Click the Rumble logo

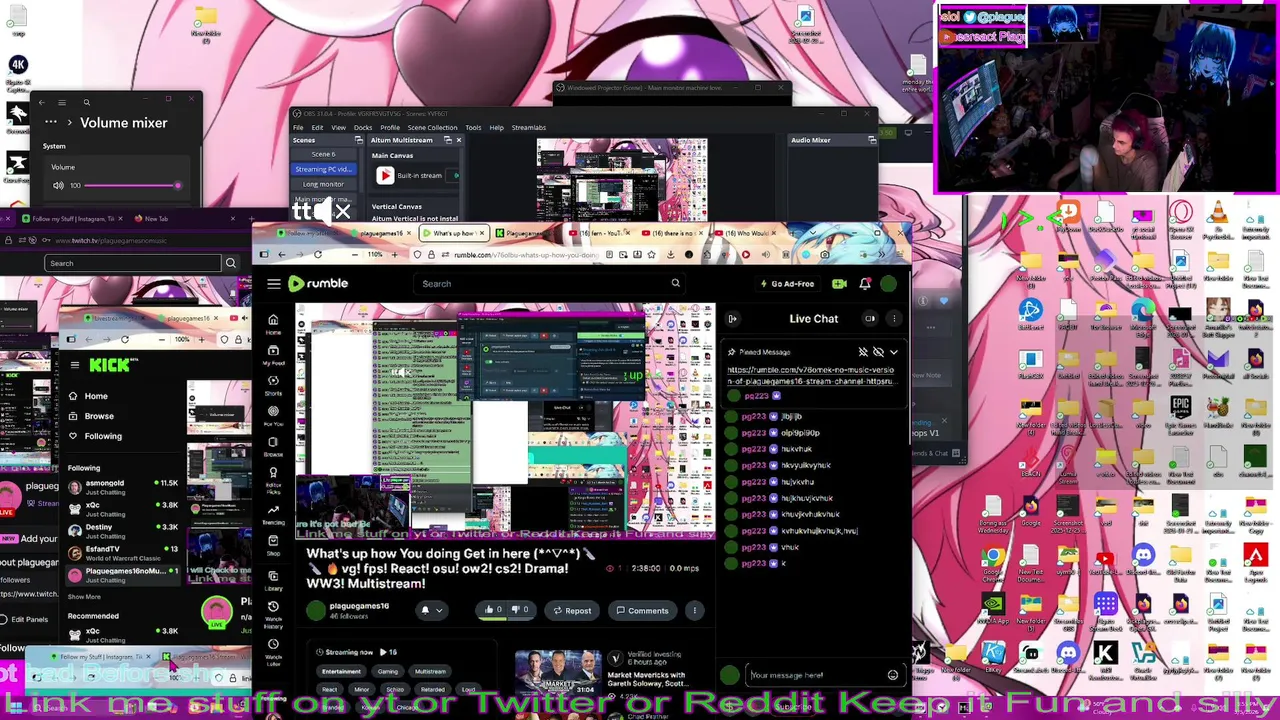318,284
